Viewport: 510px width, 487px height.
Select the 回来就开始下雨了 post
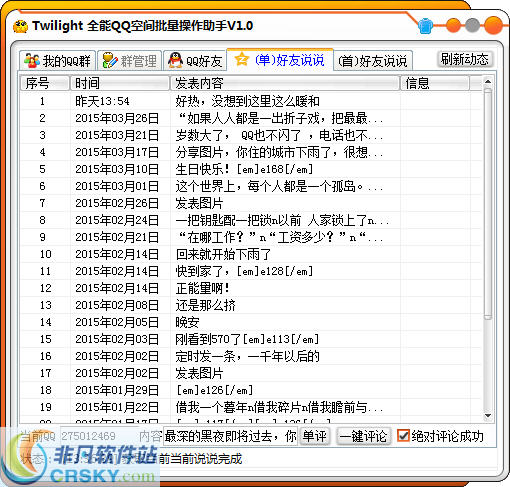(251, 254)
